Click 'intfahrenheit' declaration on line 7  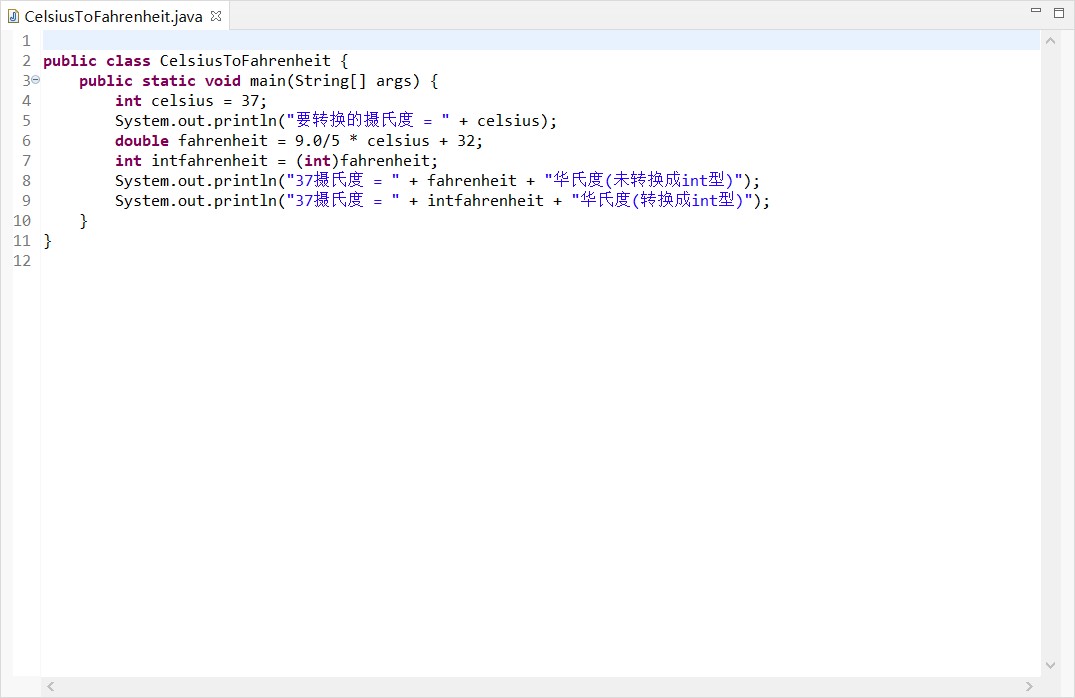(209, 160)
